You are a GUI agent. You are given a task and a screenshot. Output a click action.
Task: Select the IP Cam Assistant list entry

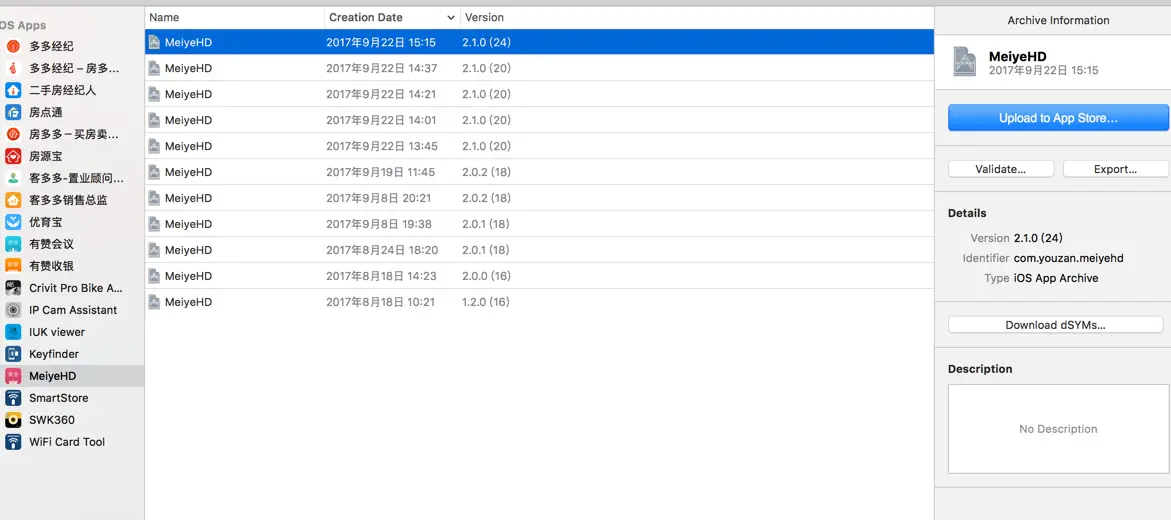tap(72, 310)
